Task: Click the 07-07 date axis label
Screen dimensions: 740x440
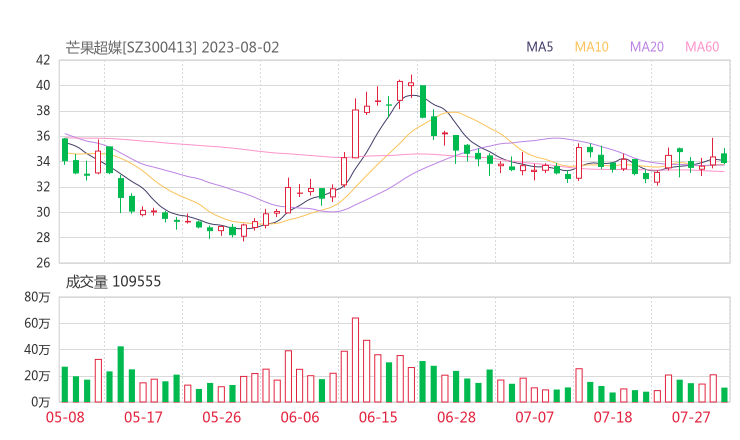Action: (534, 417)
